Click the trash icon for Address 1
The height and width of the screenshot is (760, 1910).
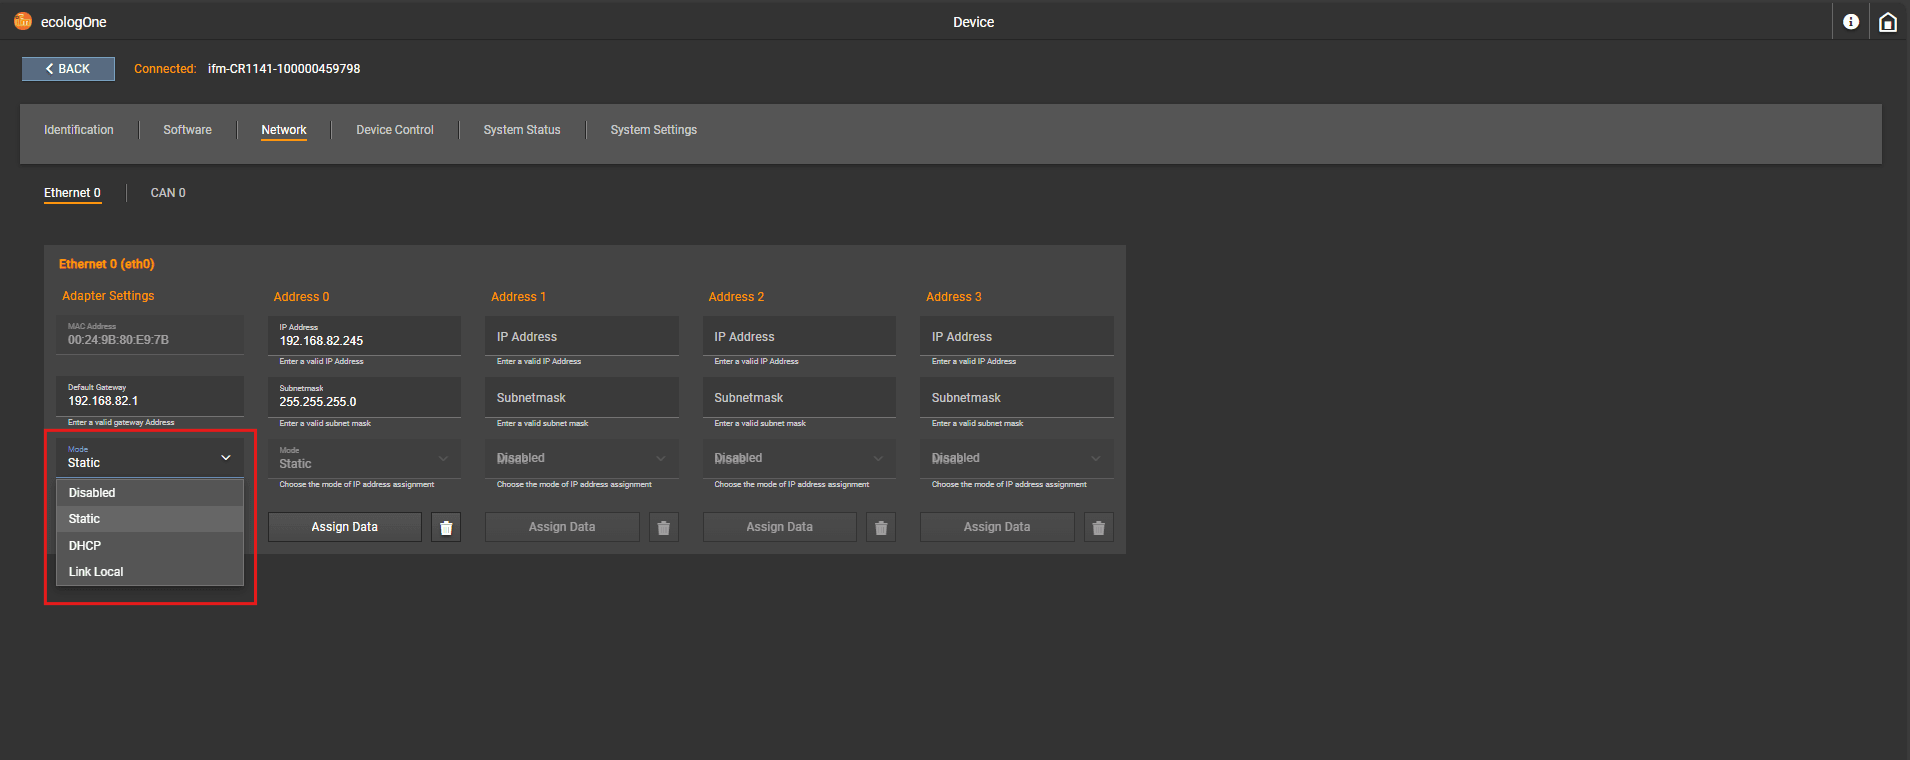663,527
